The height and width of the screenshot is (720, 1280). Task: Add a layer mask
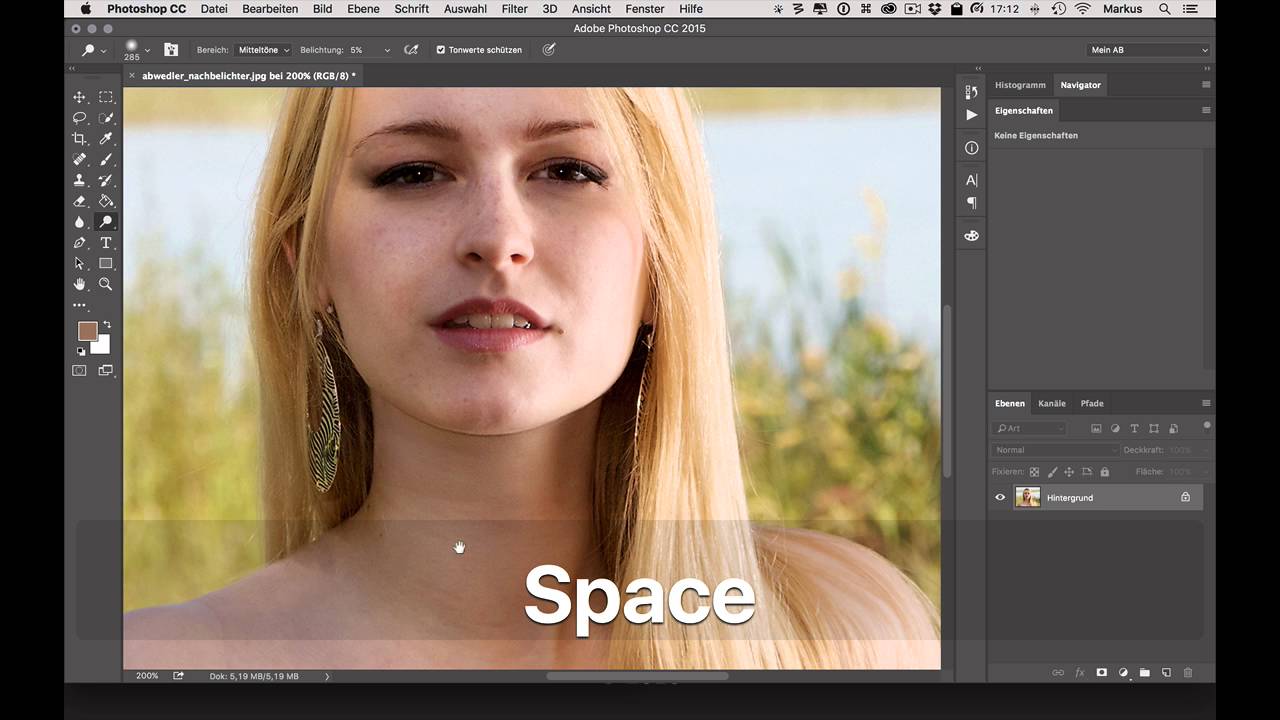tap(1101, 673)
